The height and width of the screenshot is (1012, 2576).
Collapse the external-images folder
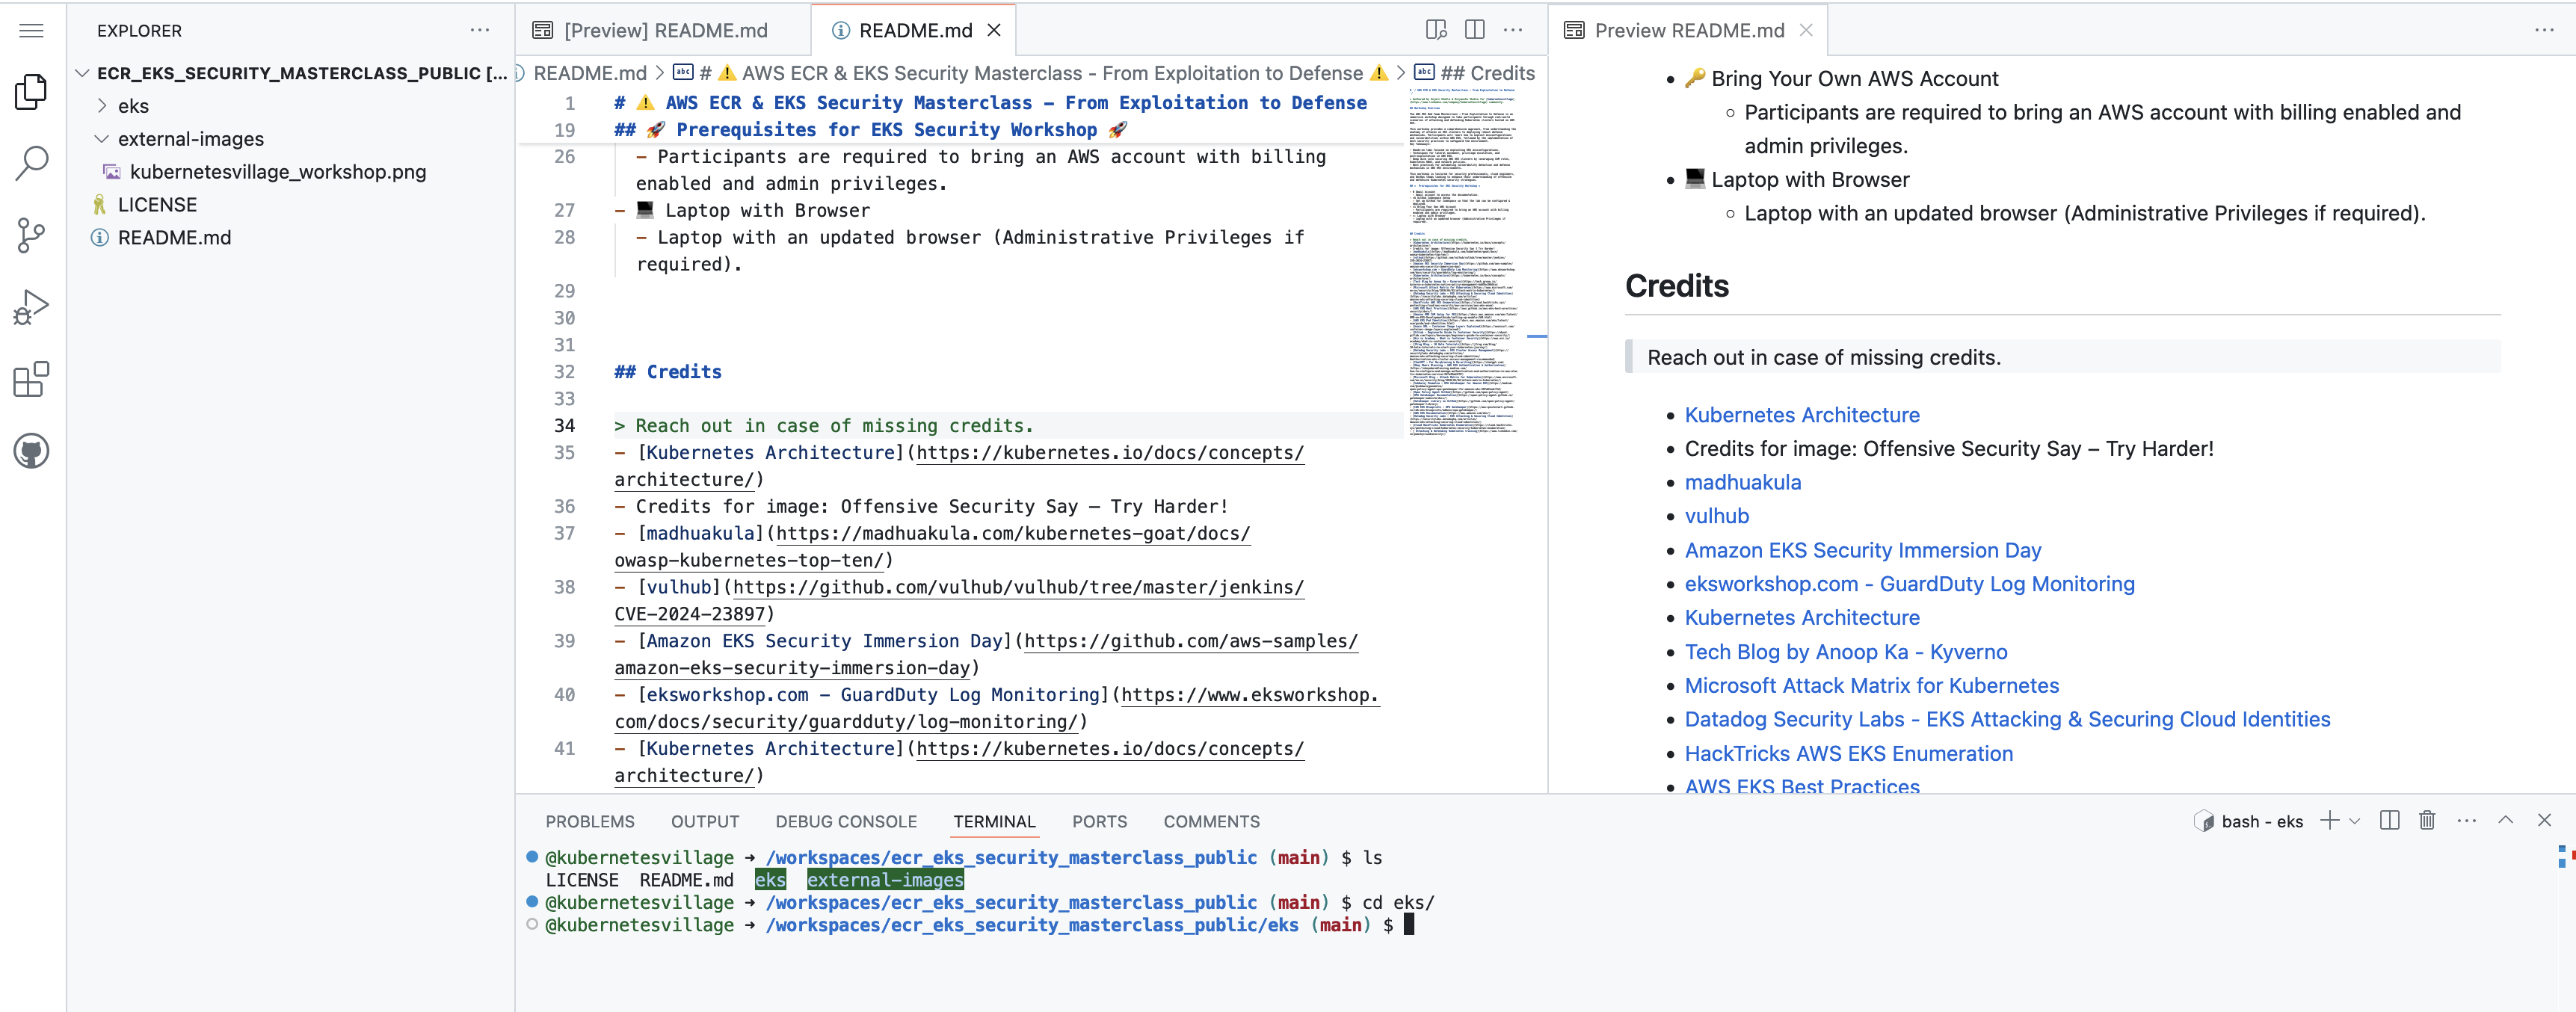tap(190, 139)
